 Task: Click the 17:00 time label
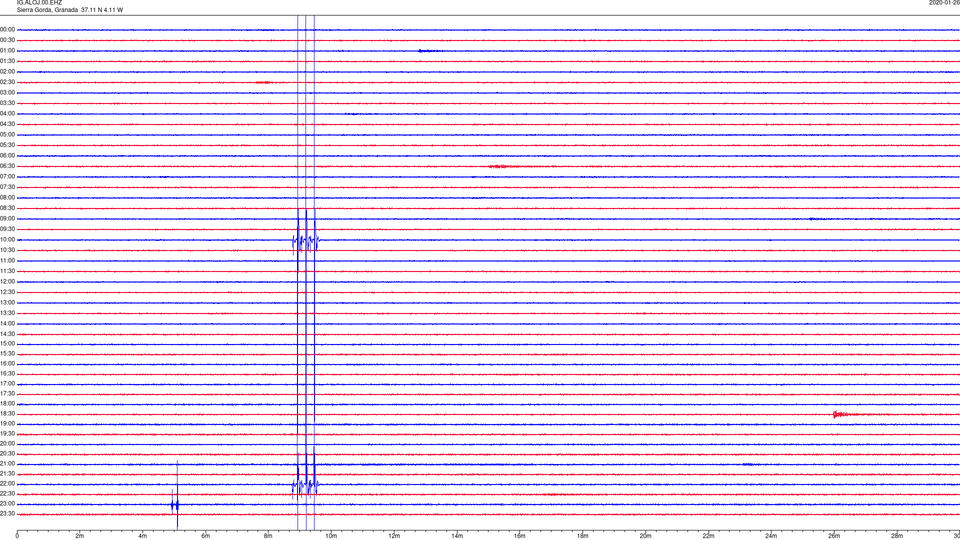click(x=7, y=384)
